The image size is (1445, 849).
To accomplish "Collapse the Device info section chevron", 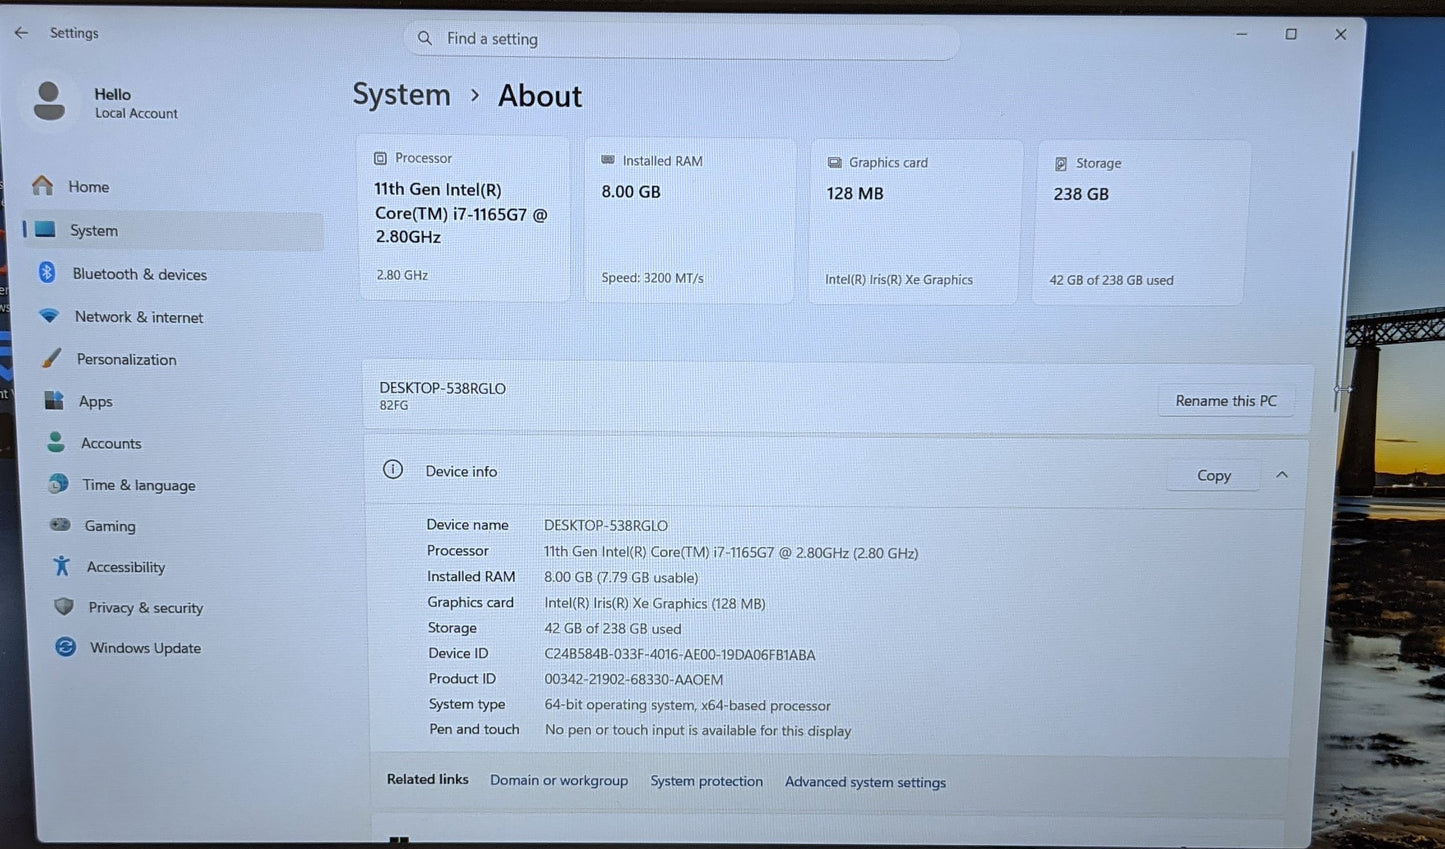I will pos(1282,475).
